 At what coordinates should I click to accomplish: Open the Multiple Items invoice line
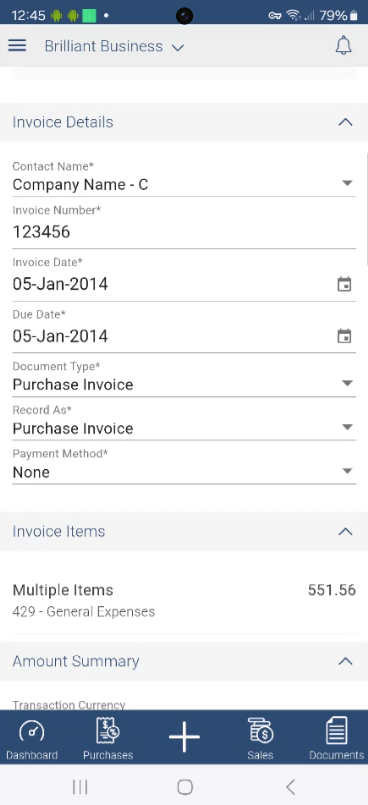[x=184, y=600]
